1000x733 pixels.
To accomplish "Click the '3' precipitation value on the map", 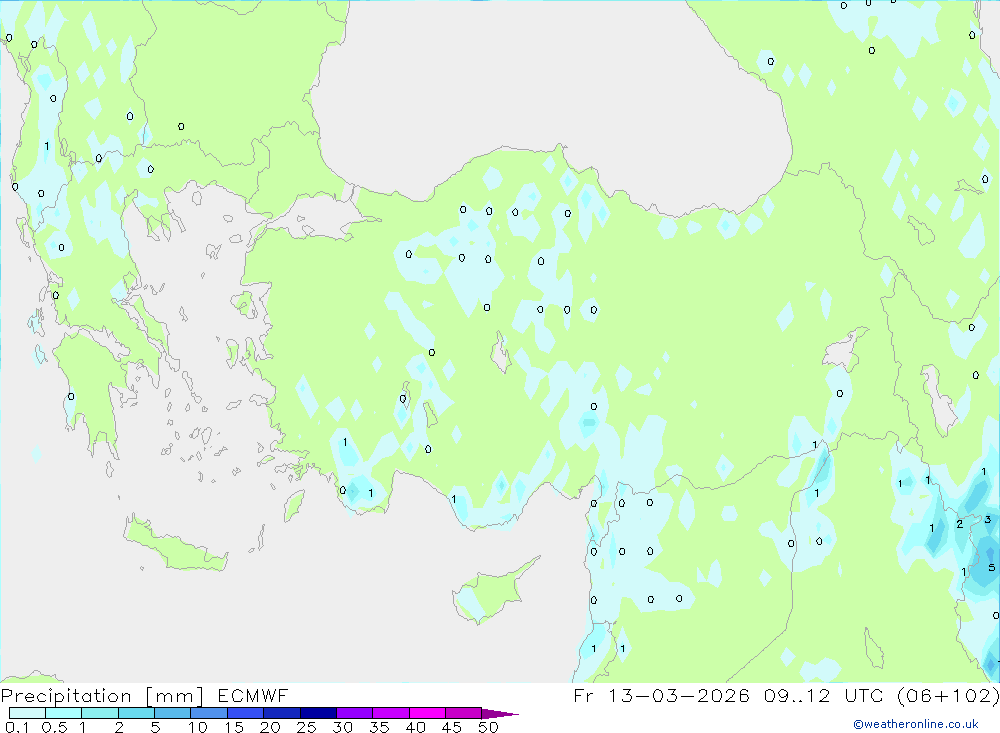I will [988, 519].
